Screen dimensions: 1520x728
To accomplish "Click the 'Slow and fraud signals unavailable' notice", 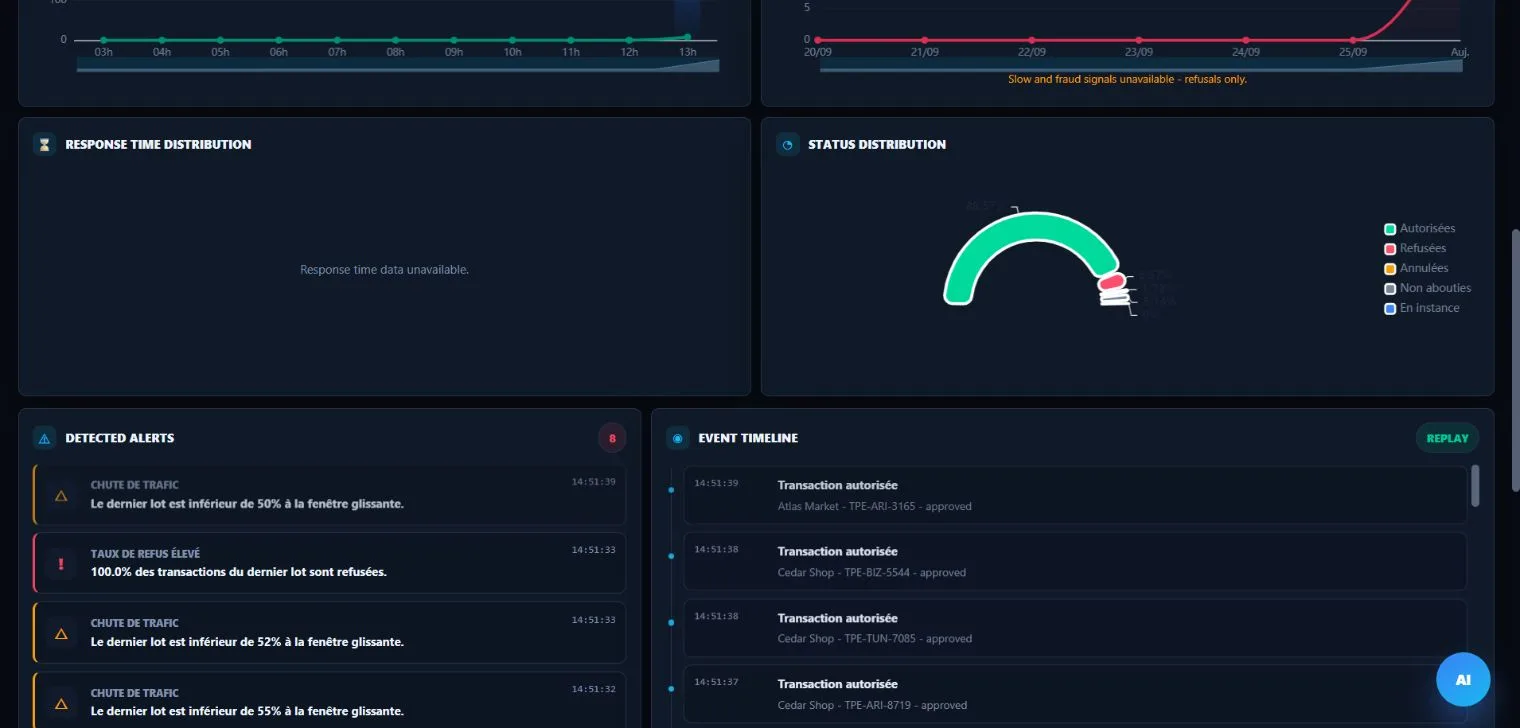I will pyautogui.click(x=1127, y=79).
